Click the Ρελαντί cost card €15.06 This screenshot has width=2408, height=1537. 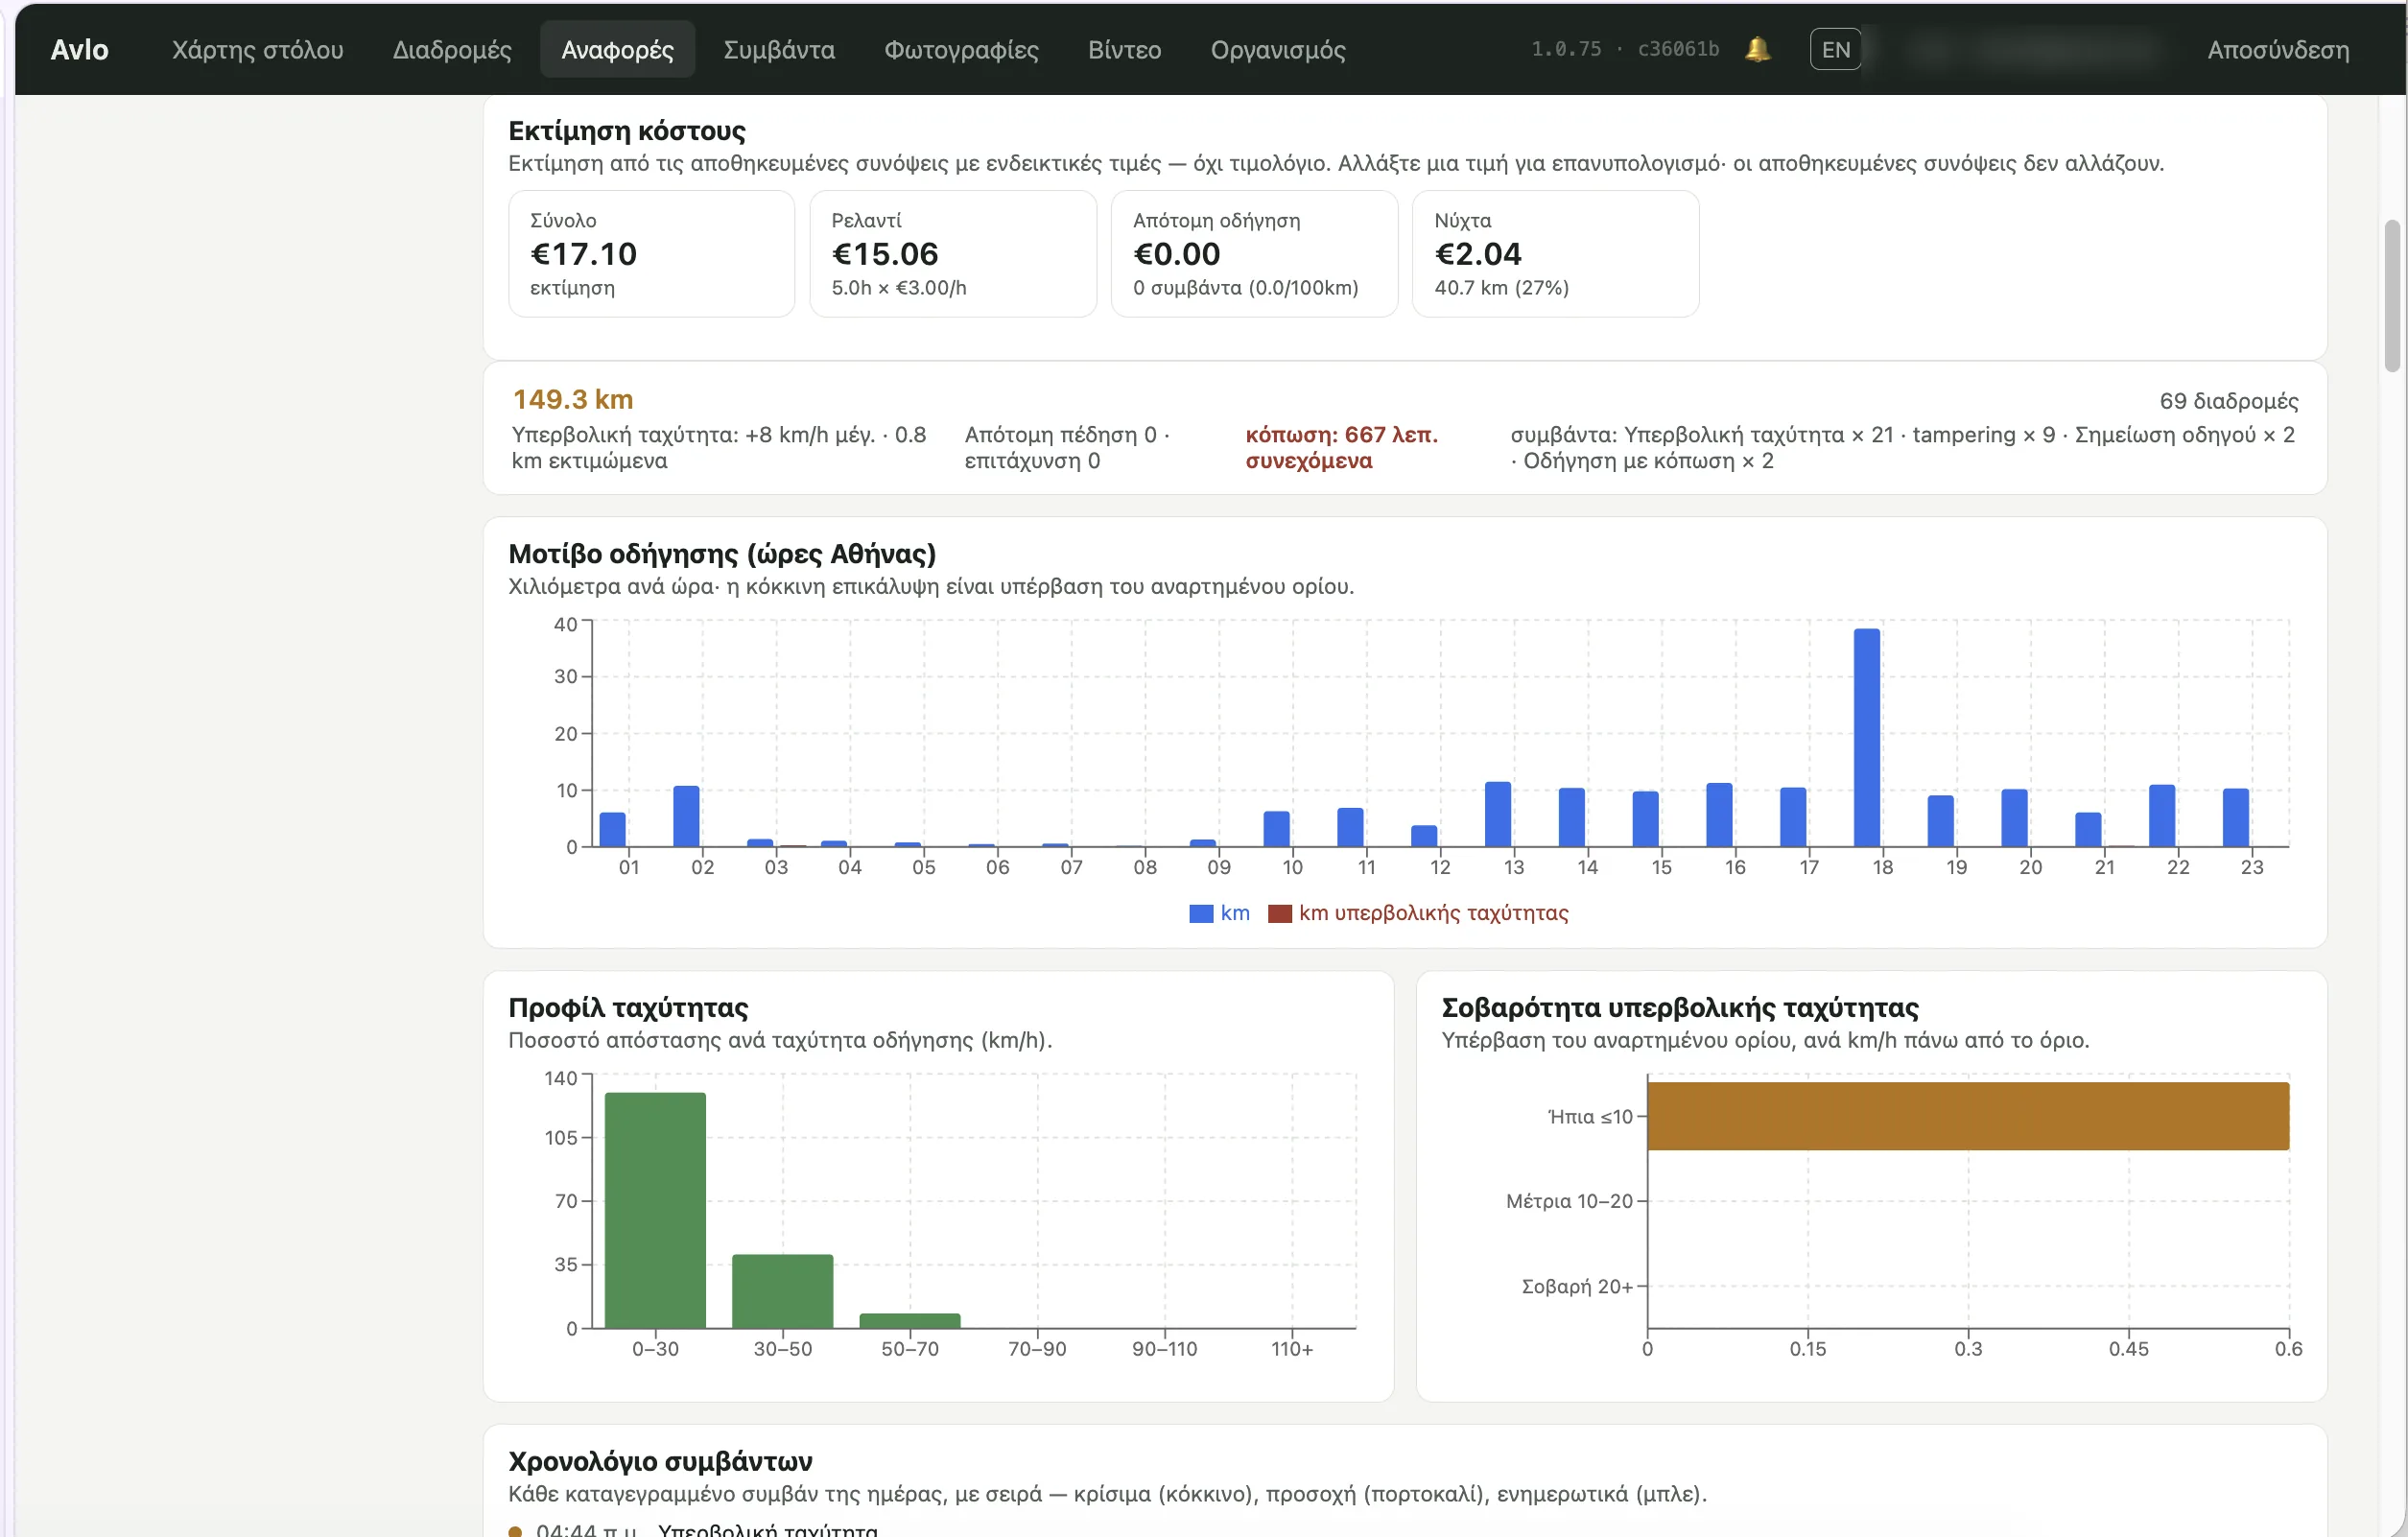click(x=952, y=254)
